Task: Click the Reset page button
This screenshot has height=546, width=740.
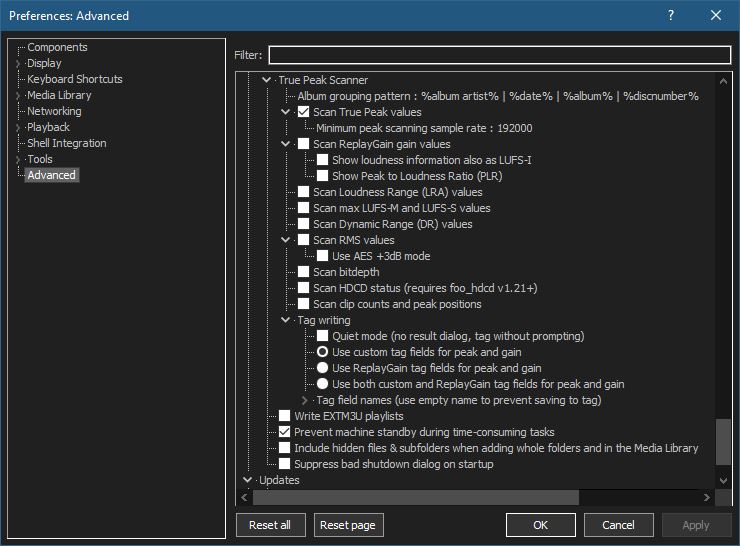Action: 349,525
